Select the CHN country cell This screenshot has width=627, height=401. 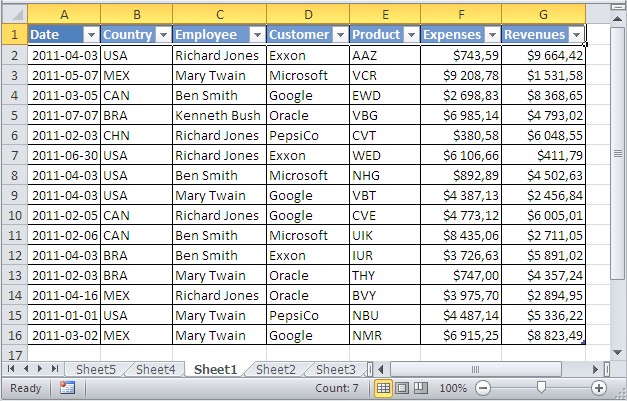(x=136, y=135)
